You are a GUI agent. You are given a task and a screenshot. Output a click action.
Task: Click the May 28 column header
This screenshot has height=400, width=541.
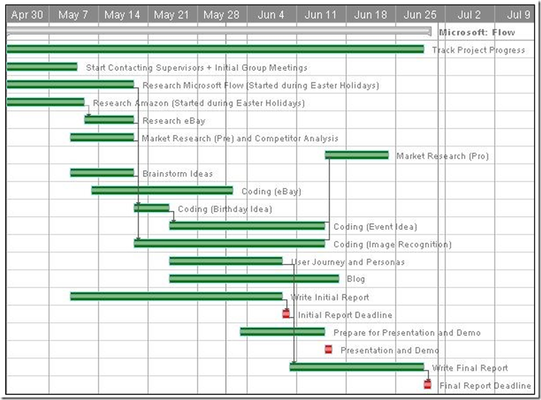coord(222,15)
